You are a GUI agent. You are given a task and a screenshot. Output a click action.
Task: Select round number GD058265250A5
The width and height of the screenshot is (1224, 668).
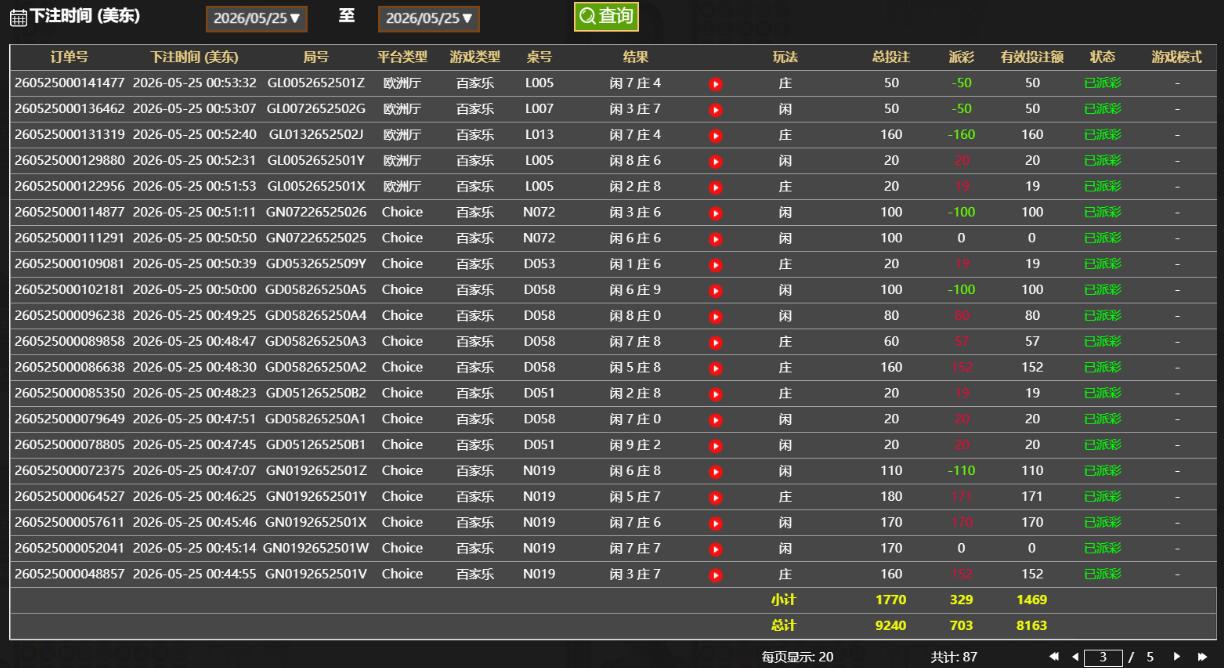[x=316, y=290]
